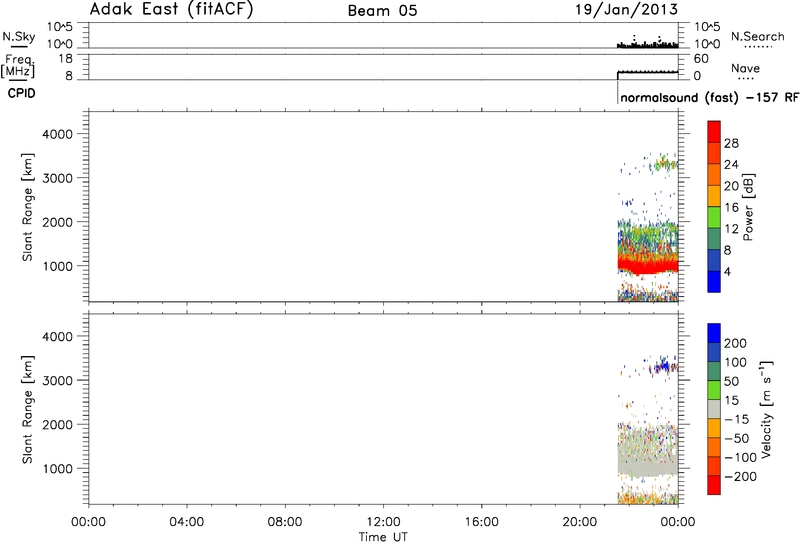The image size is (800, 543).
Task: Click the 'Beam 05' label
Action: point(382,11)
